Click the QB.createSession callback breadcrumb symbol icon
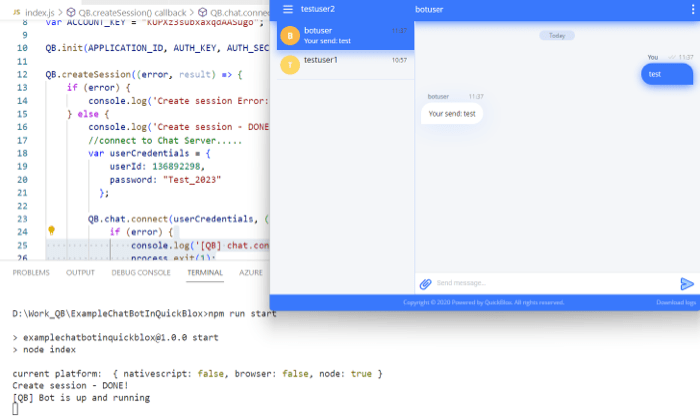 click(71, 12)
